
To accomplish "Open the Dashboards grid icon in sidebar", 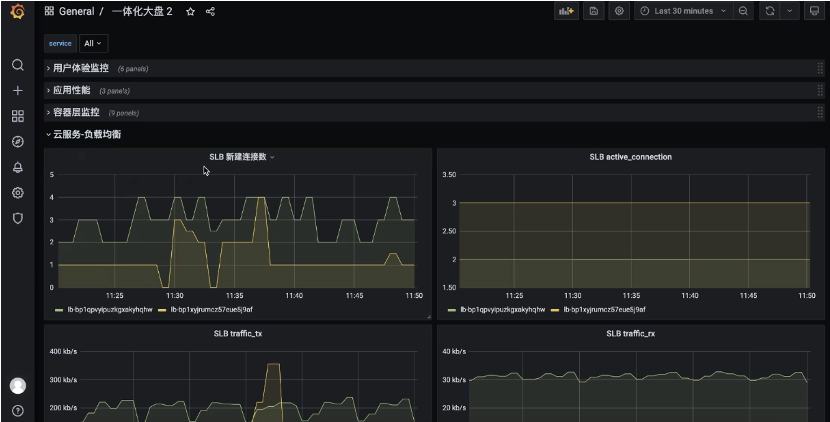I will (x=17, y=116).
